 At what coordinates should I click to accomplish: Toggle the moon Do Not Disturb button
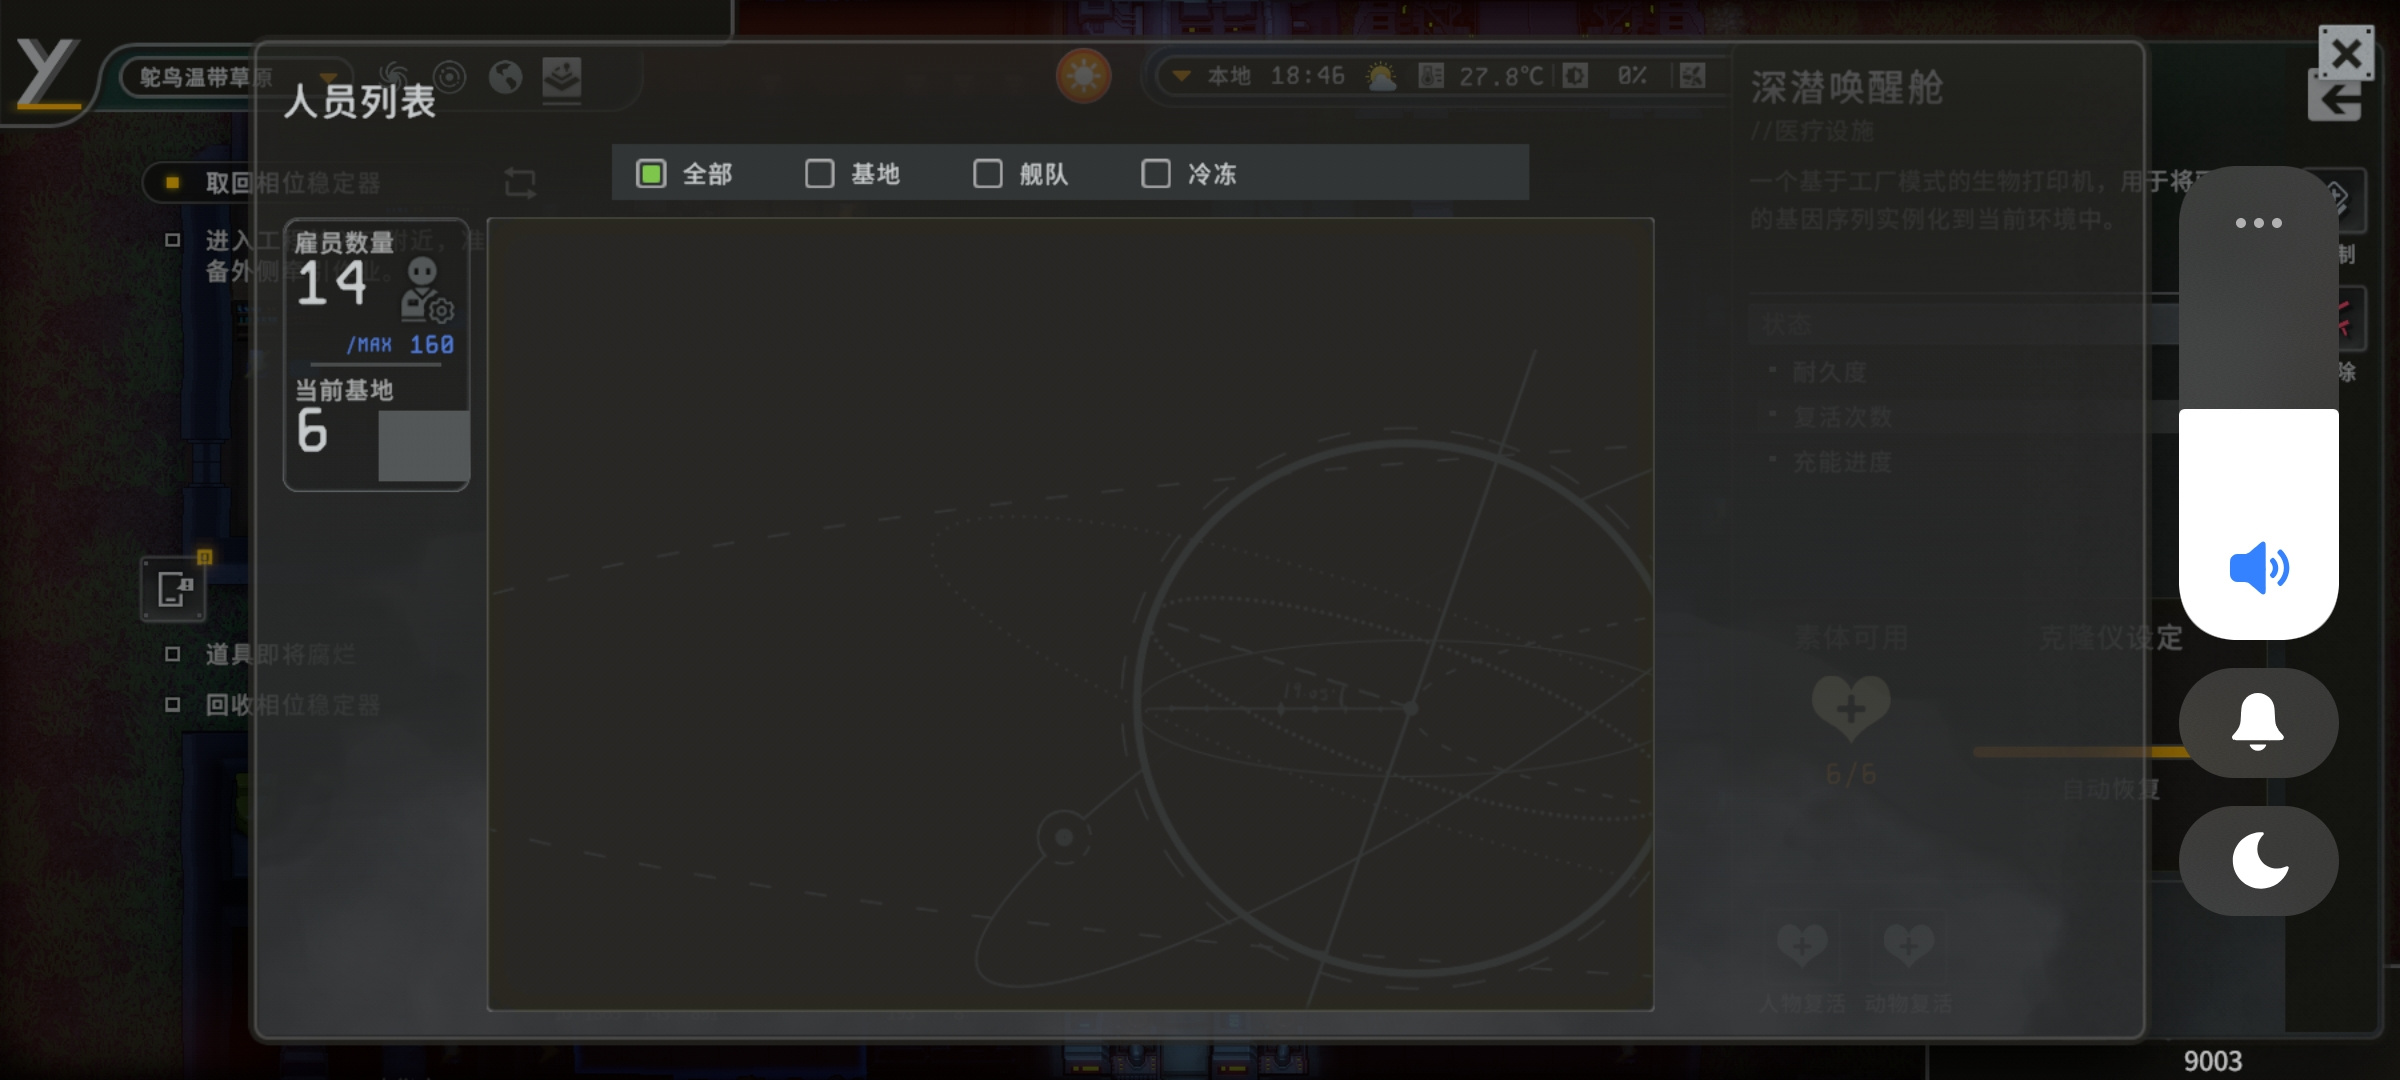click(x=2258, y=860)
